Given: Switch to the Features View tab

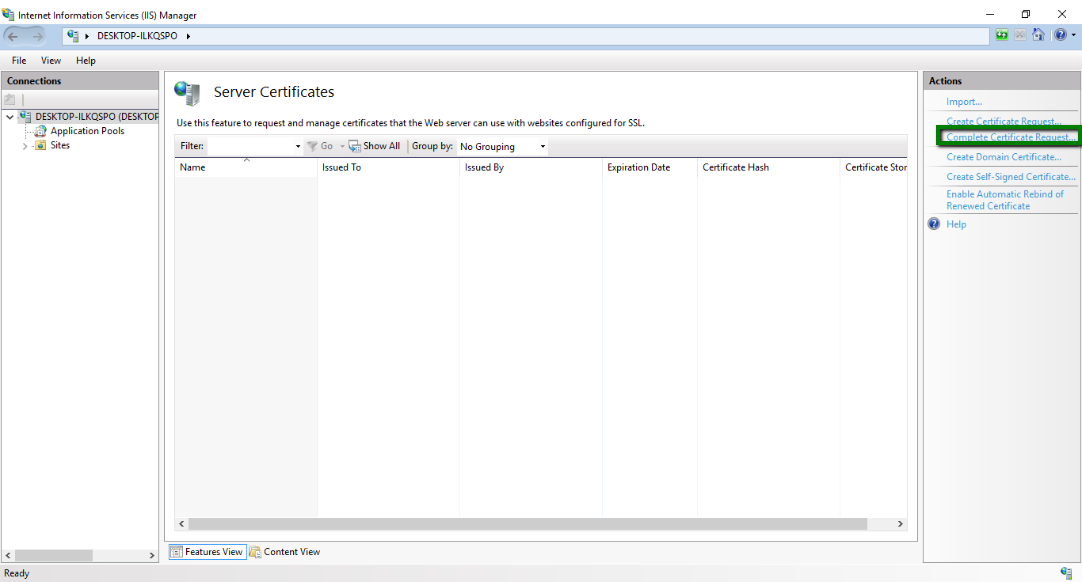Looking at the screenshot, I should tap(208, 552).
